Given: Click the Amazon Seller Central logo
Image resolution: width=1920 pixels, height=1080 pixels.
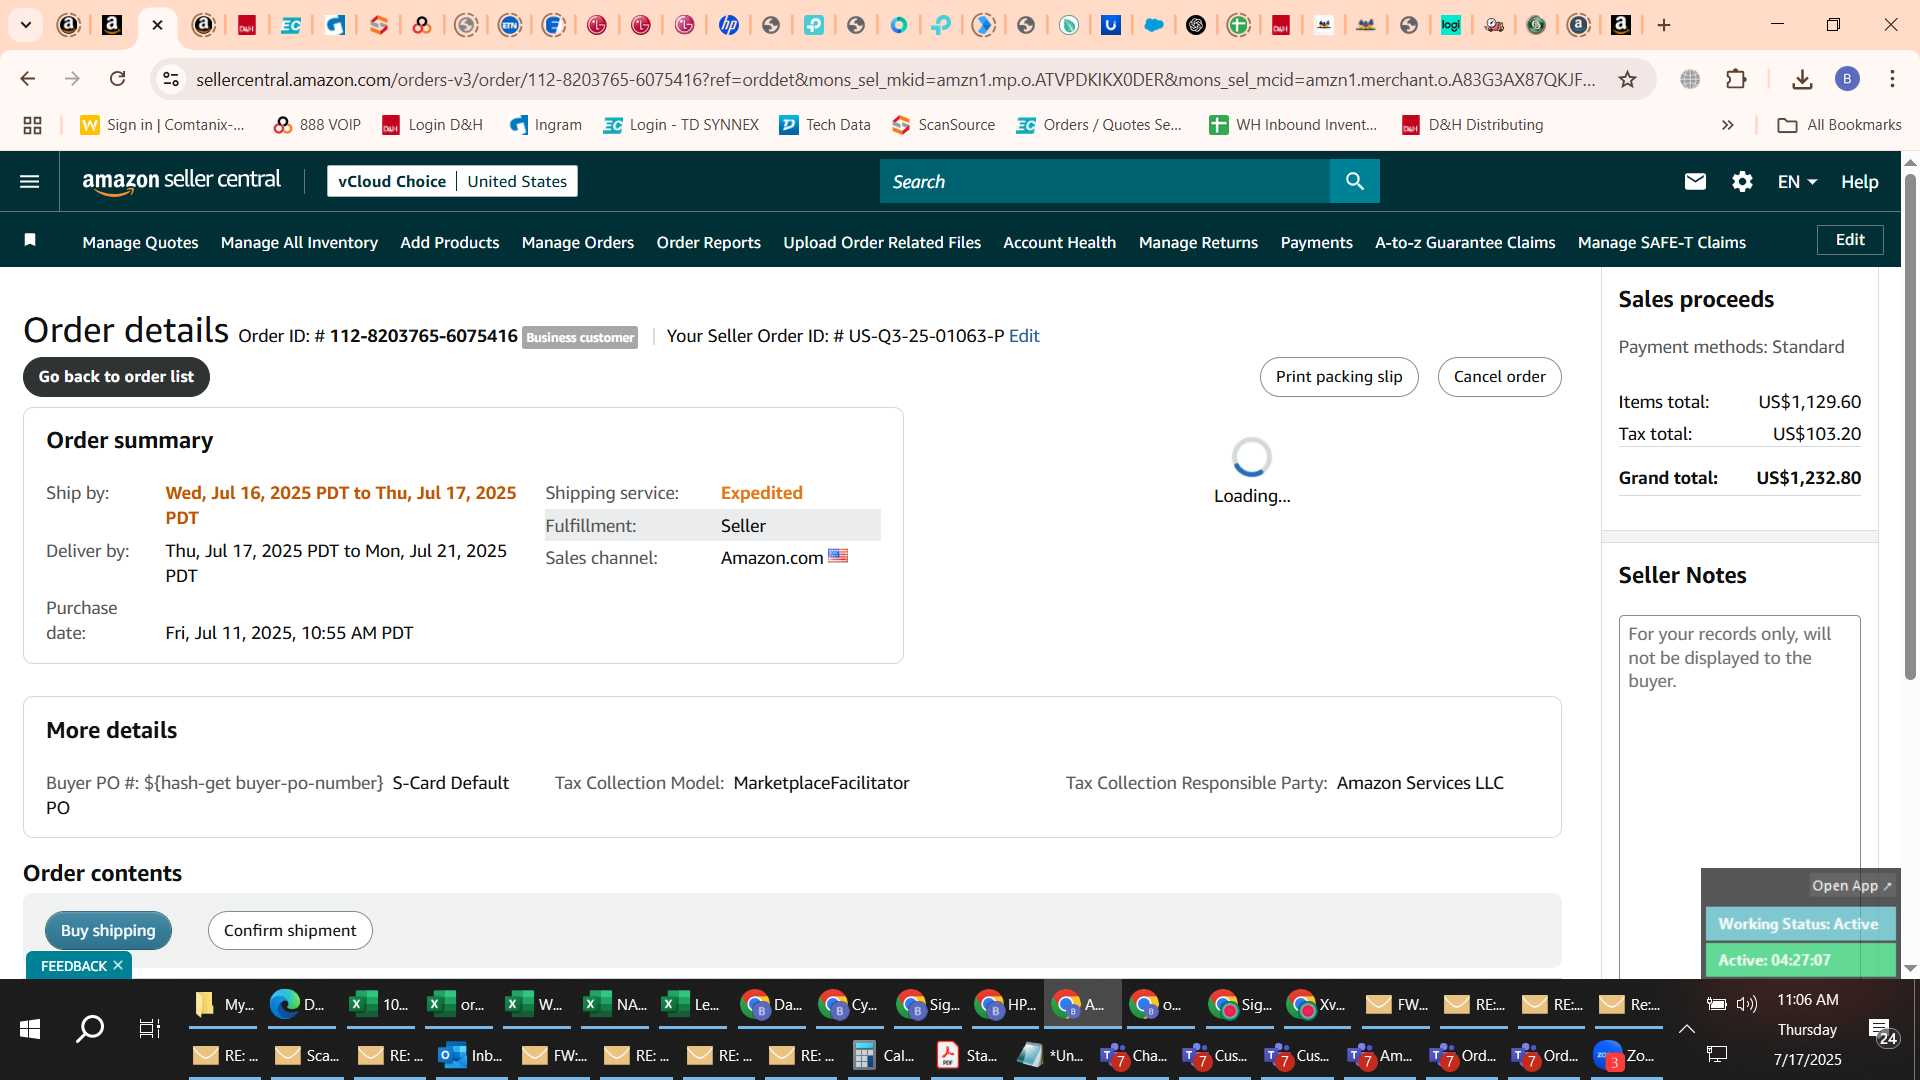Looking at the screenshot, I should (x=181, y=181).
